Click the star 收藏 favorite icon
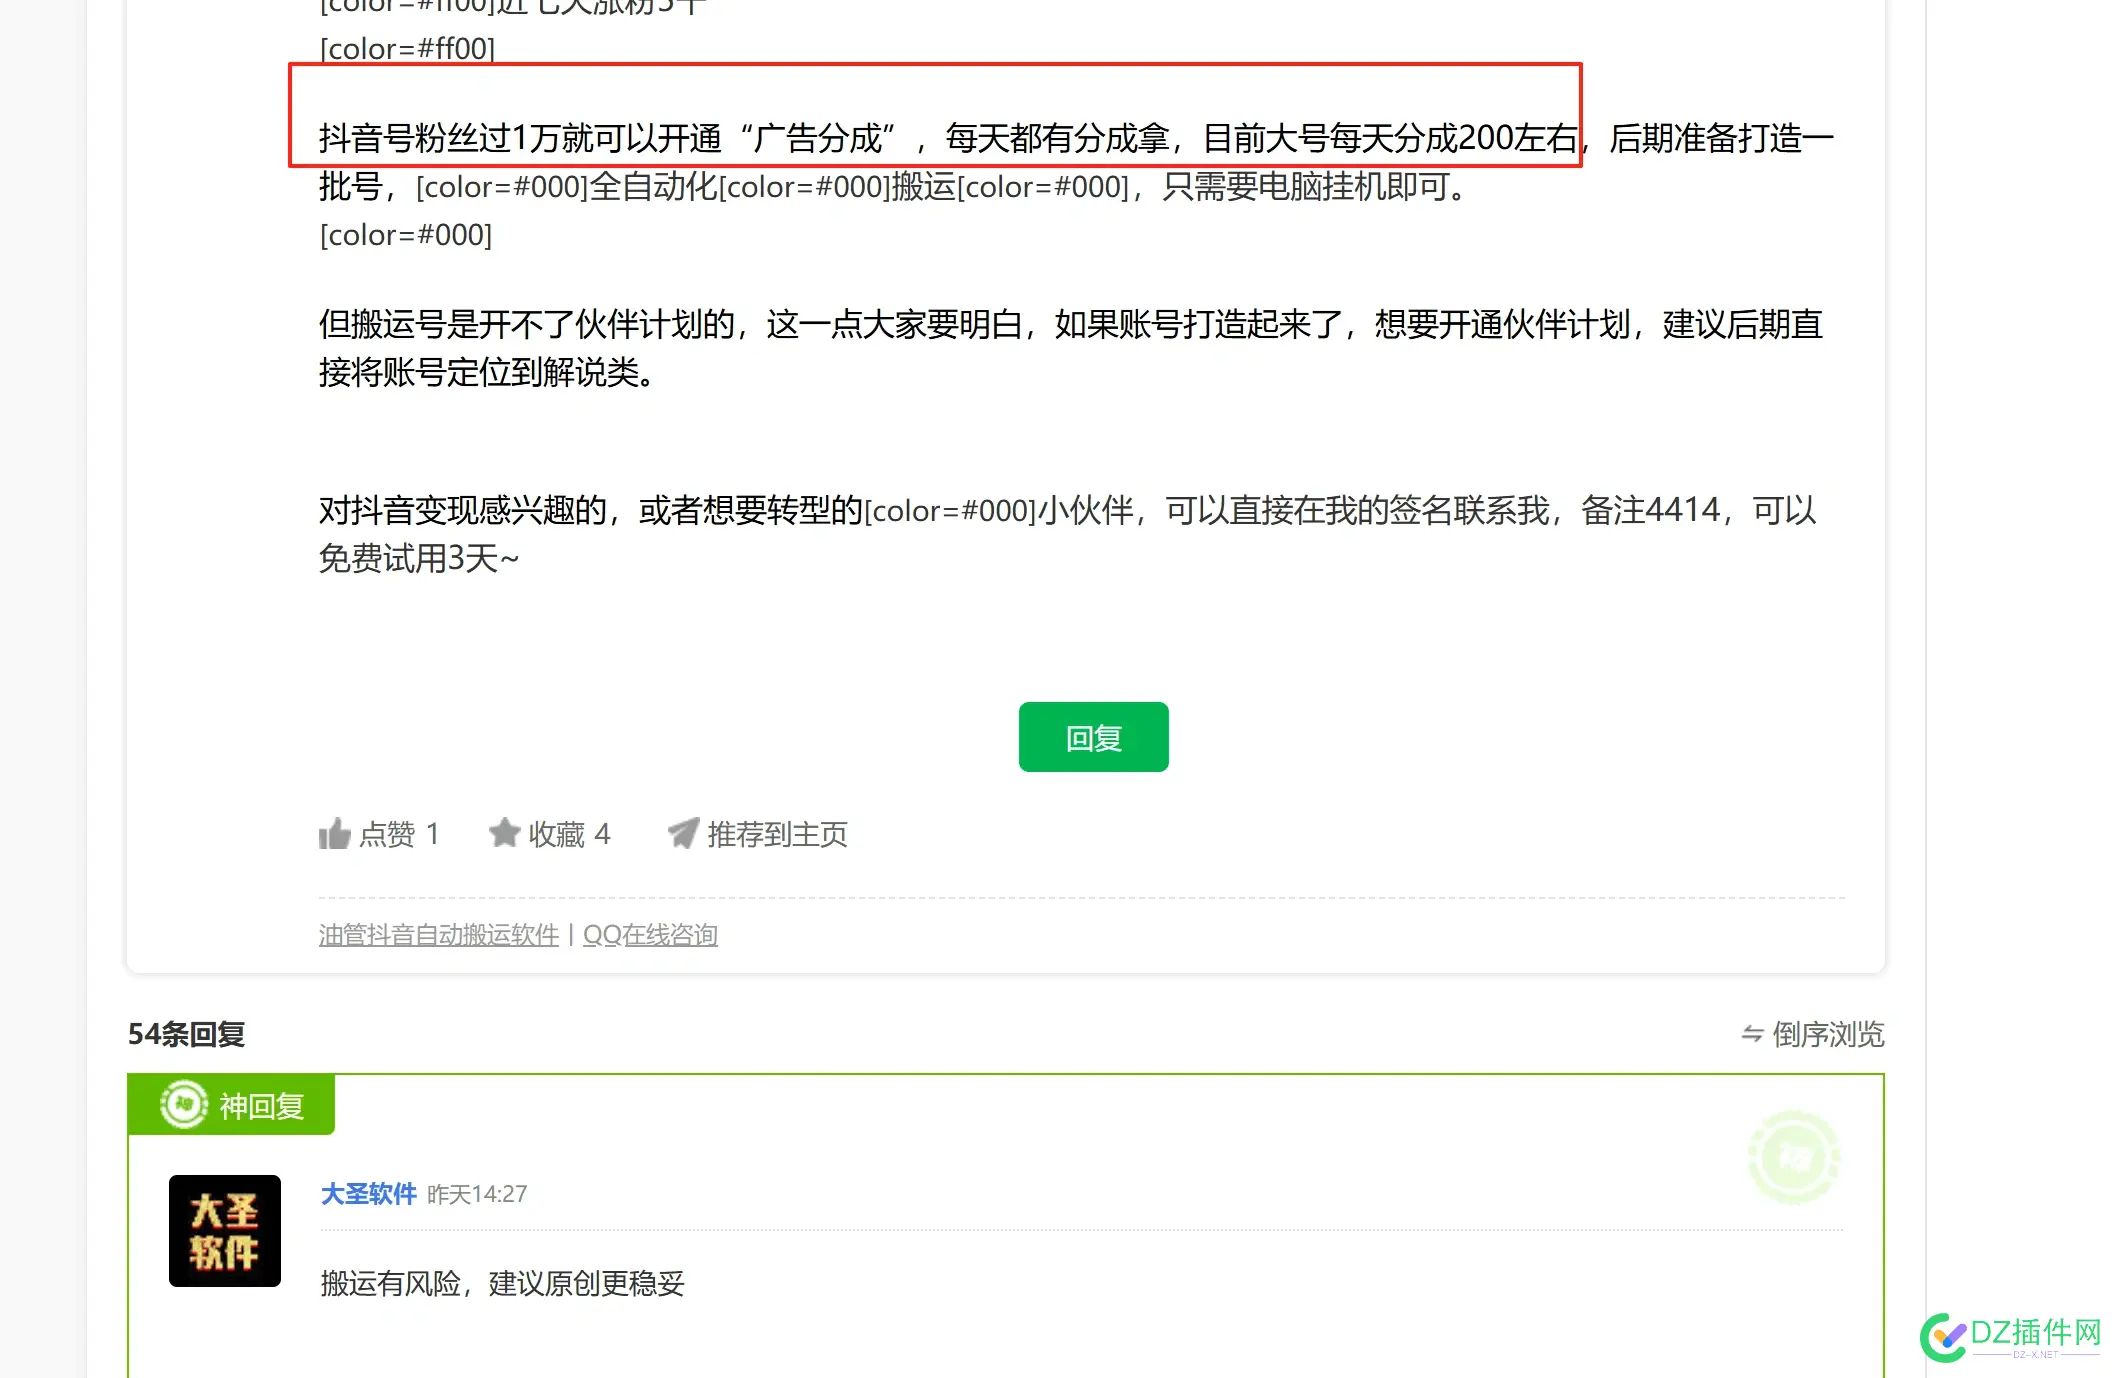The width and height of the screenshot is (2120, 1378). (505, 833)
